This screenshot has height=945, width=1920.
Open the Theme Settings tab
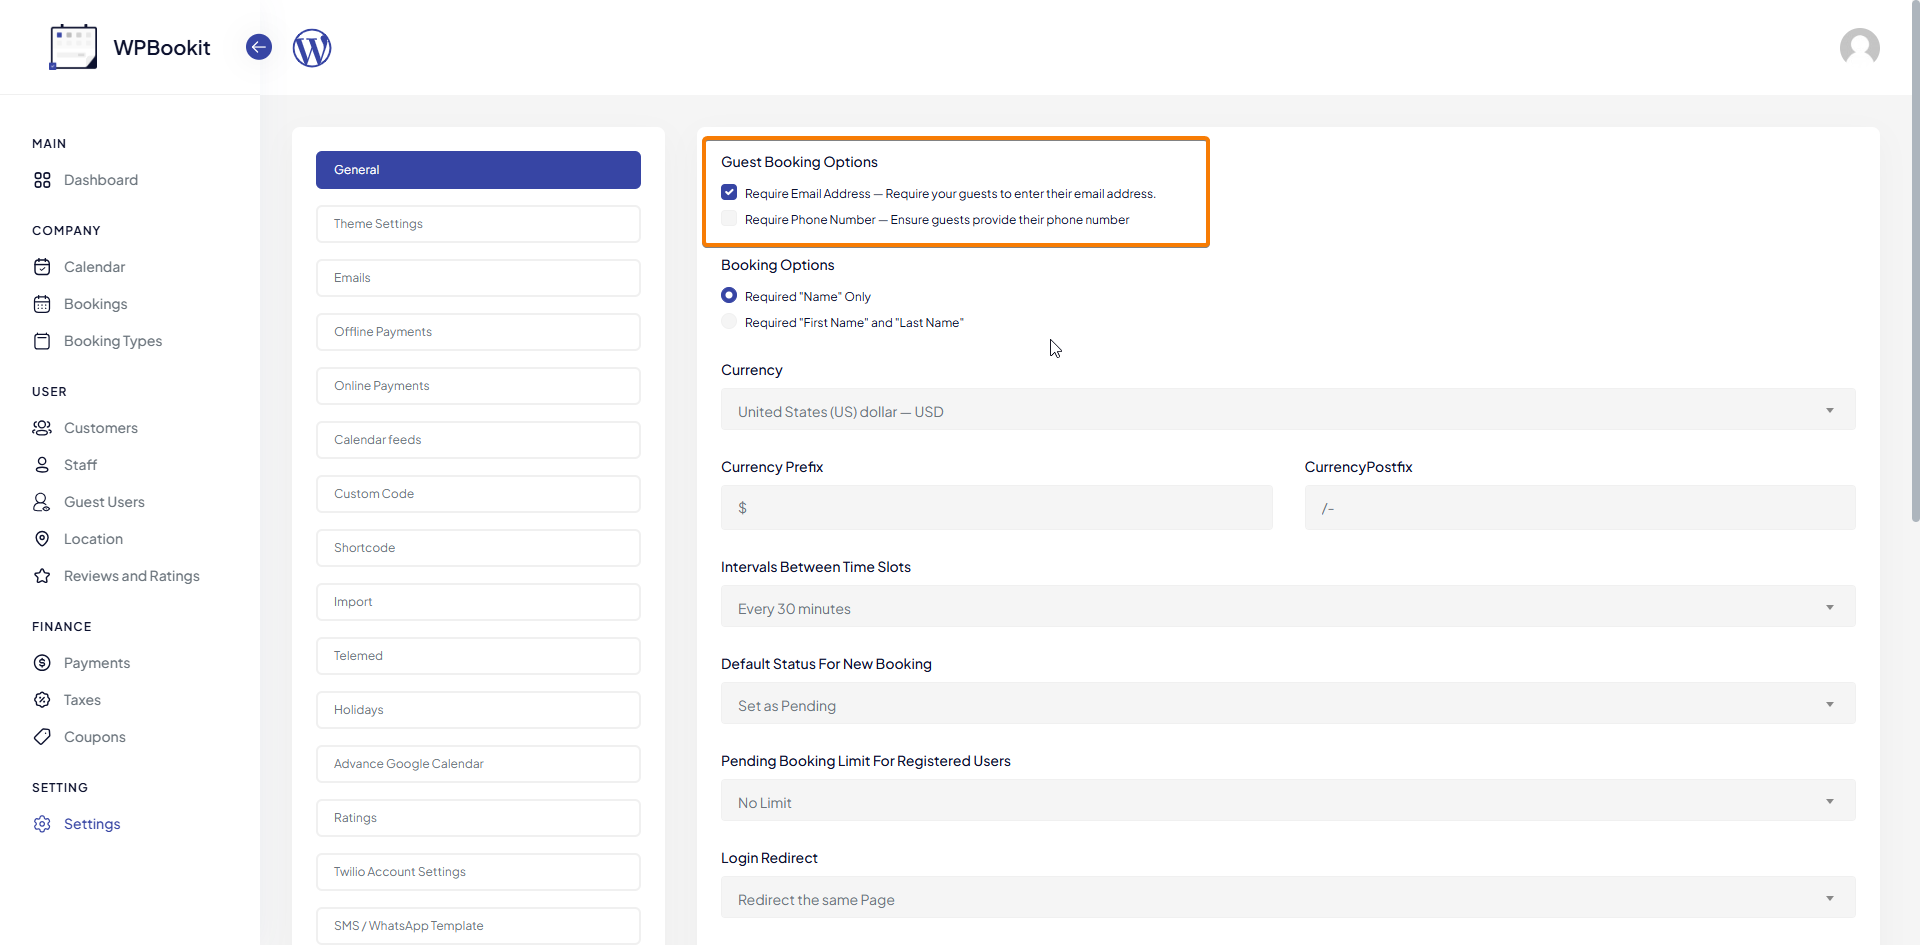point(478,224)
